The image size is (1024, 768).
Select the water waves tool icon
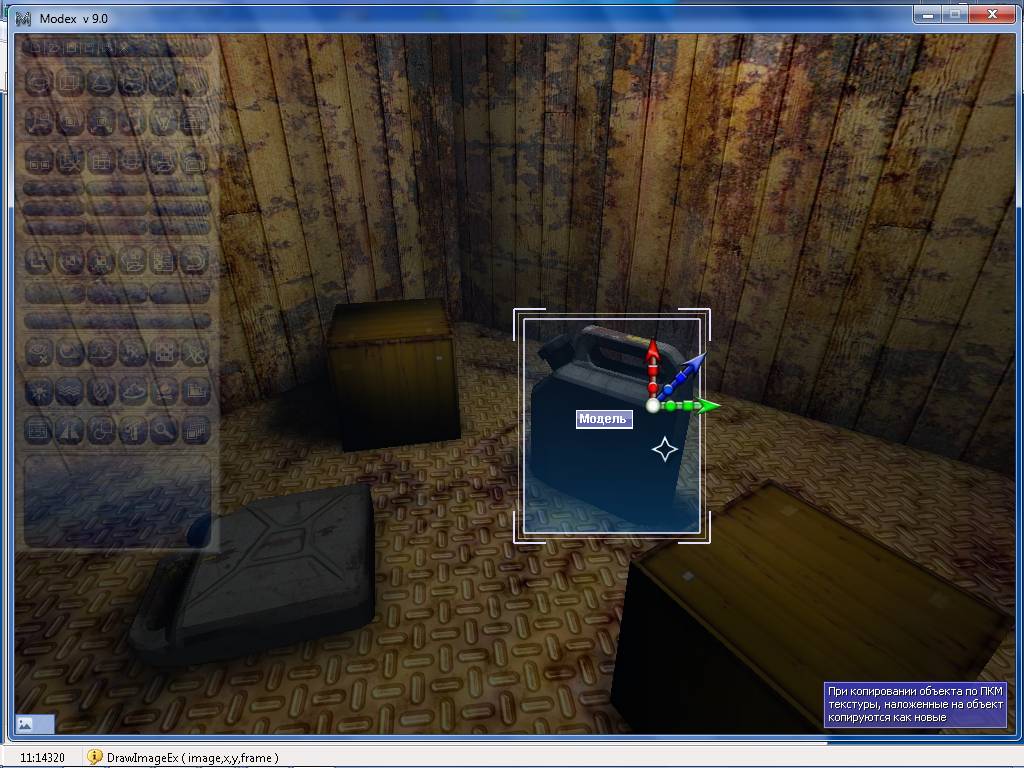(x=69, y=391)
